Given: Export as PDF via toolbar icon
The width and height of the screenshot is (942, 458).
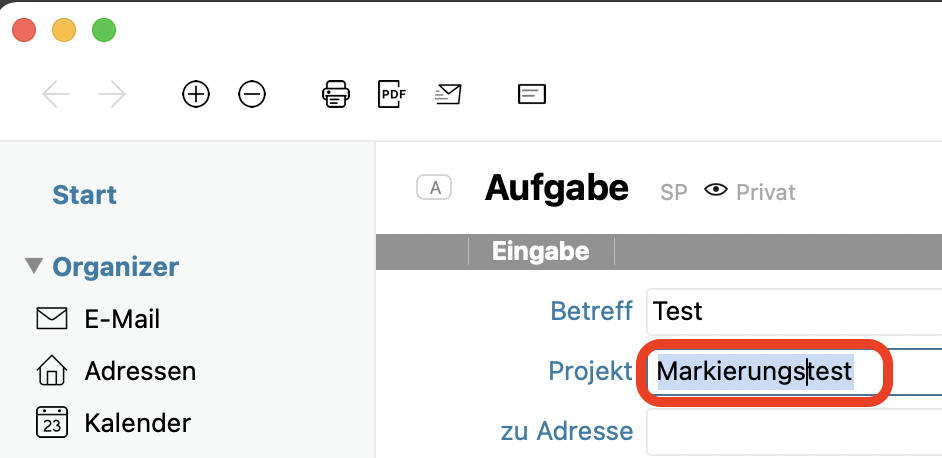Looking at the screenshot, I should pos(392,95).
